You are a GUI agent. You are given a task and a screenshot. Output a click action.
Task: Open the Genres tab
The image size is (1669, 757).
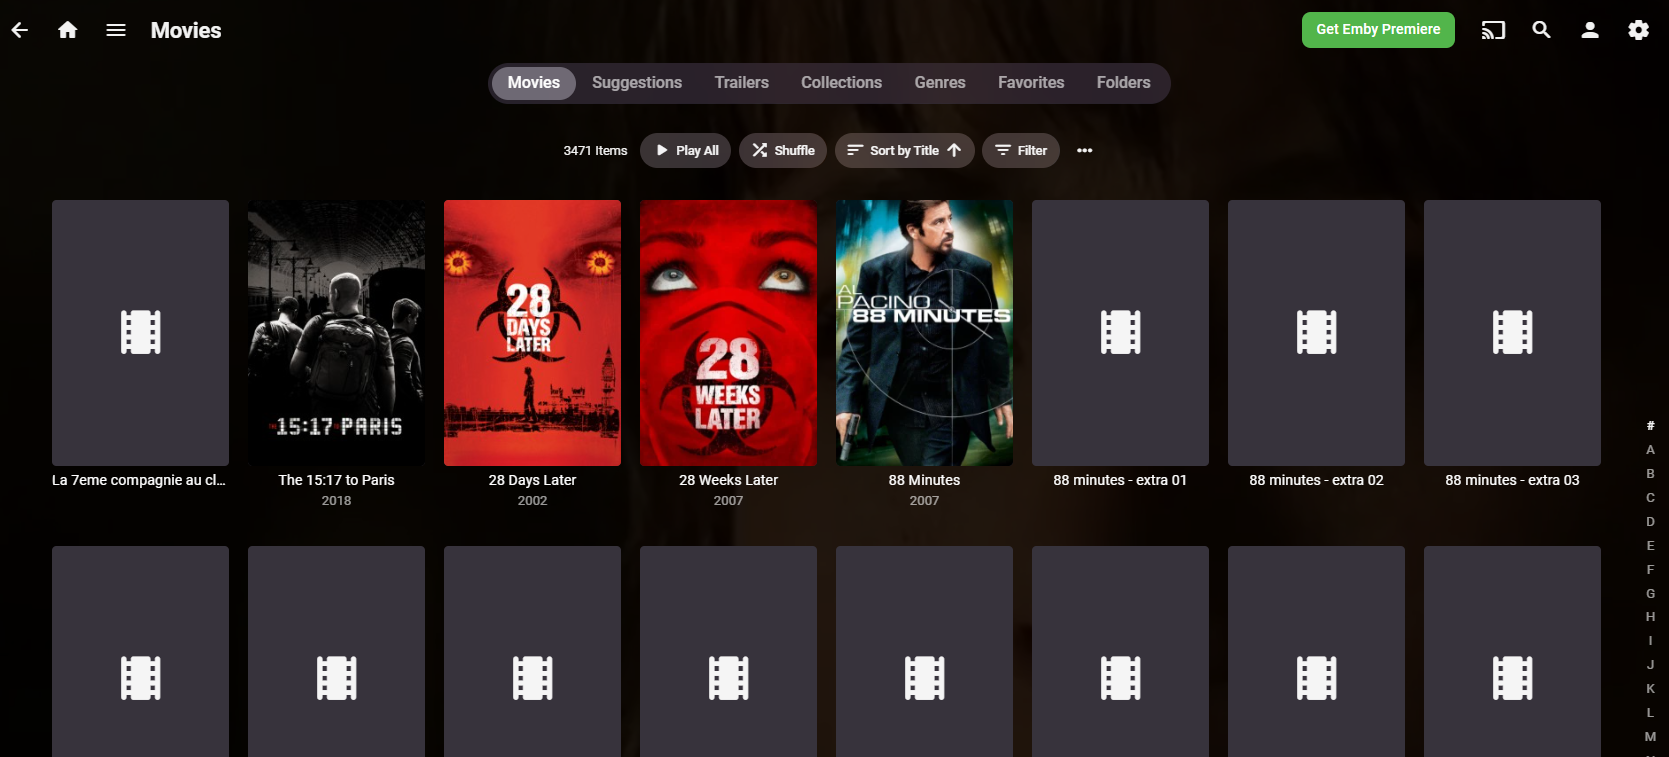pos(940,83)
